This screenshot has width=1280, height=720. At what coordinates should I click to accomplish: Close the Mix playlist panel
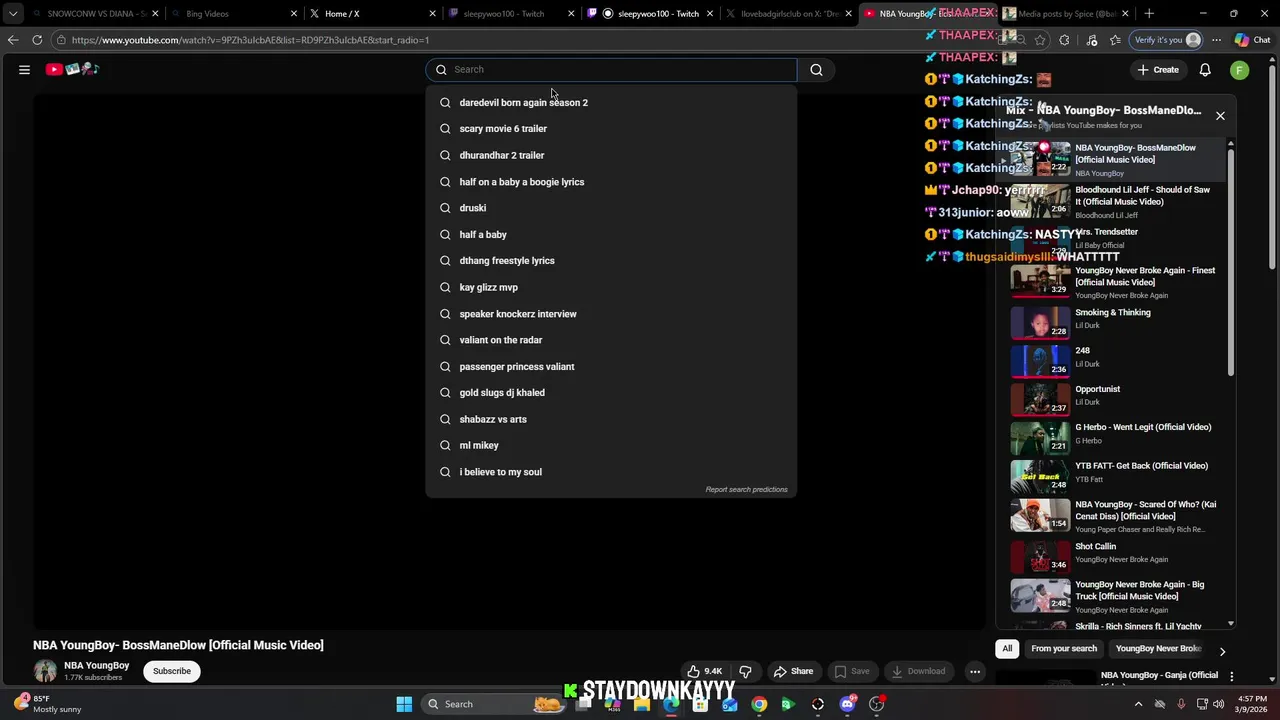(x=1220, y=116)
